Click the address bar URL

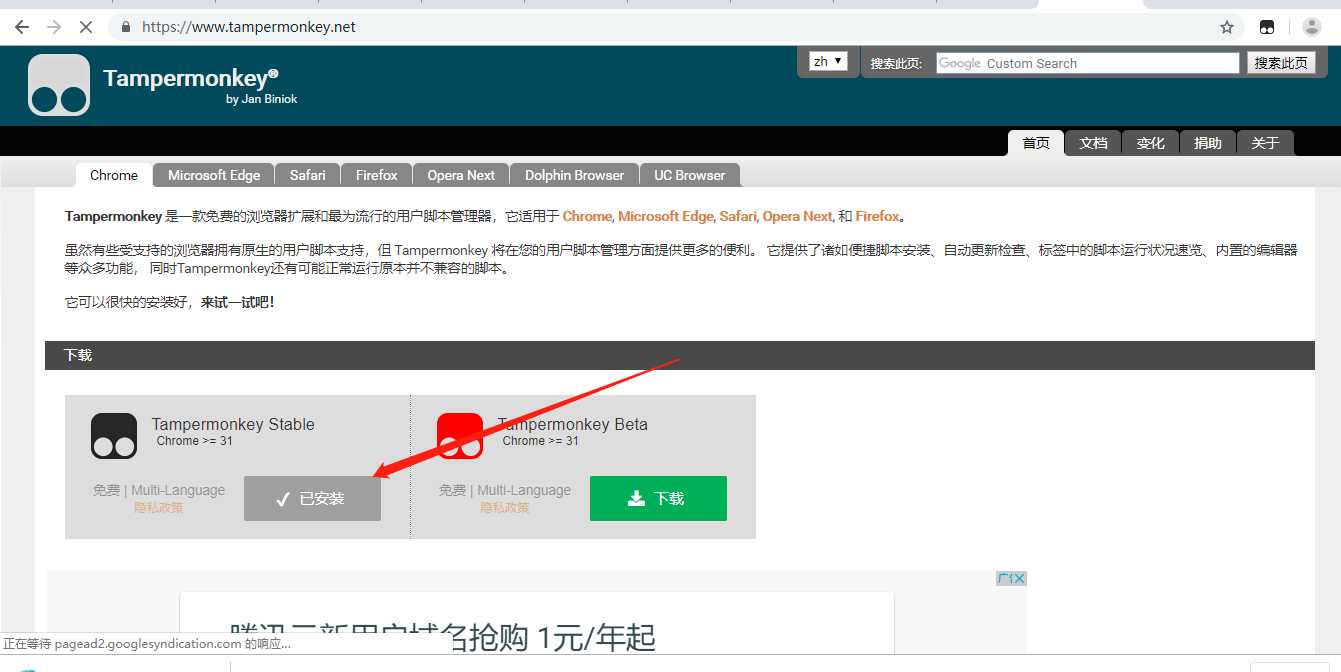pos(249,27)
